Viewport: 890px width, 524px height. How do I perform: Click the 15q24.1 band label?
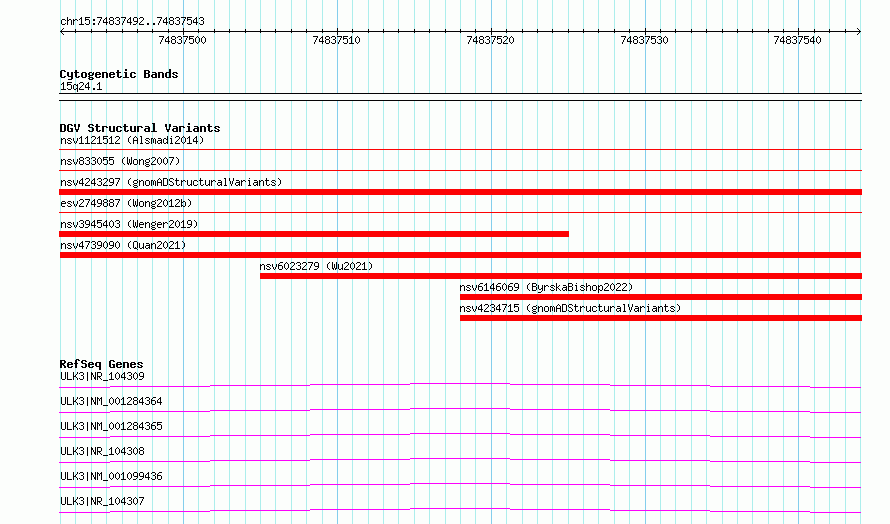point(81,86)
